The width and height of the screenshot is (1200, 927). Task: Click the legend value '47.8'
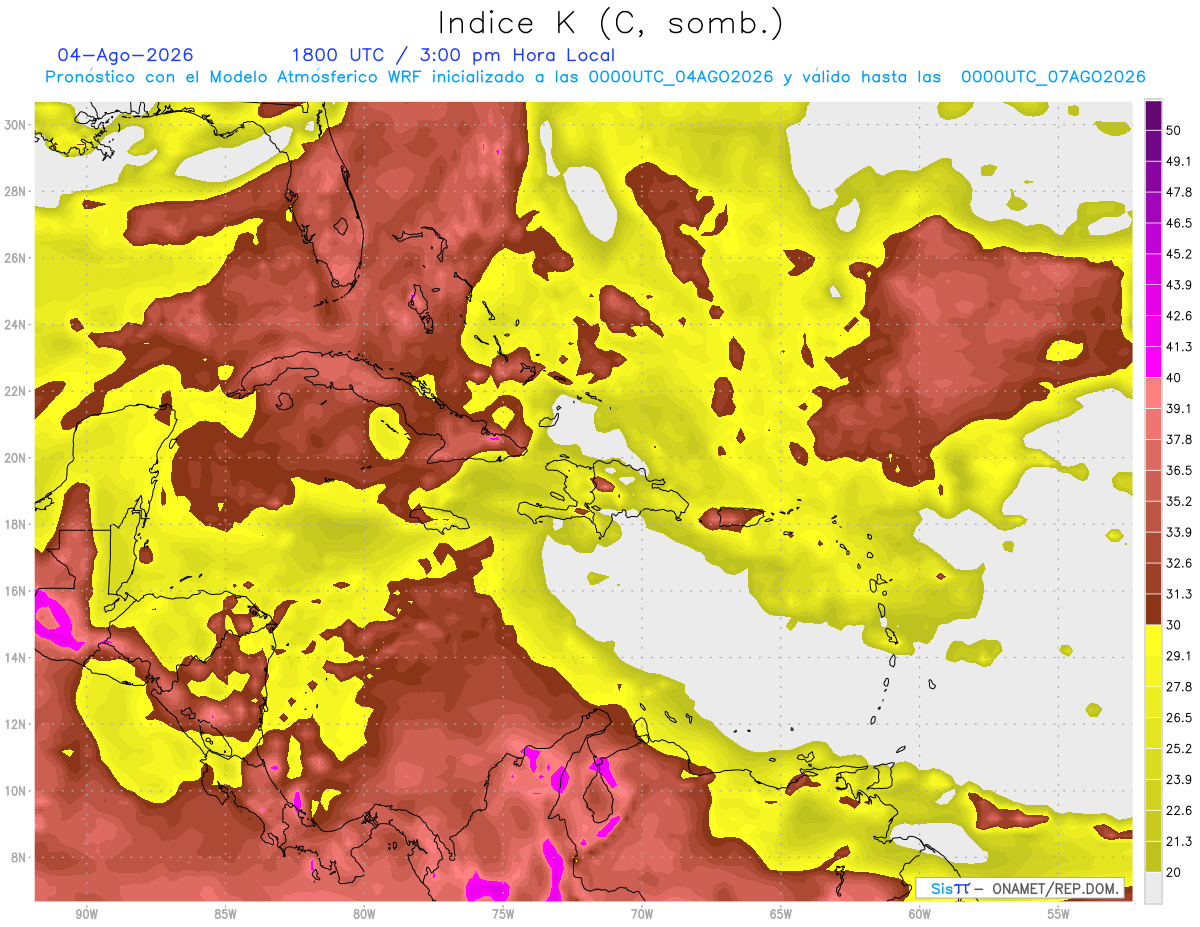pyautogui.click(x=1180, y=192)
